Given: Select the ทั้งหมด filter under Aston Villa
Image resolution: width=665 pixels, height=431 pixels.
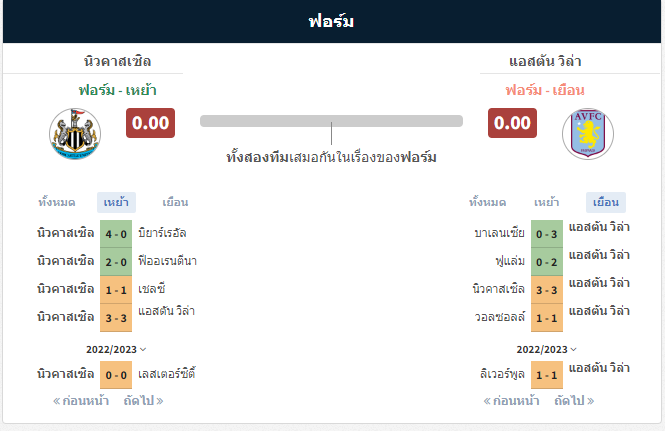Looking at the screenshot, I should (488, 202).
